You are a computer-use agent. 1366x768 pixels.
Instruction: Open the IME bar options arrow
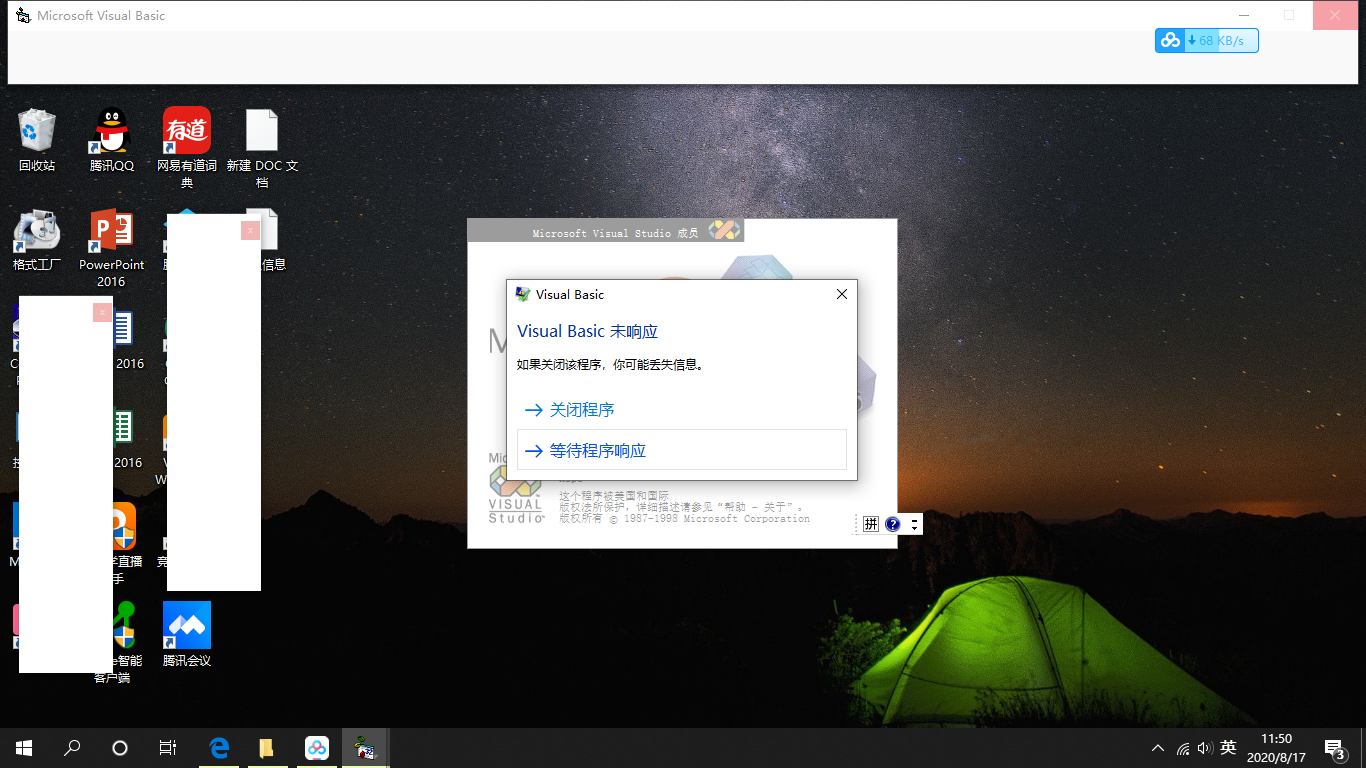[914, 524]
